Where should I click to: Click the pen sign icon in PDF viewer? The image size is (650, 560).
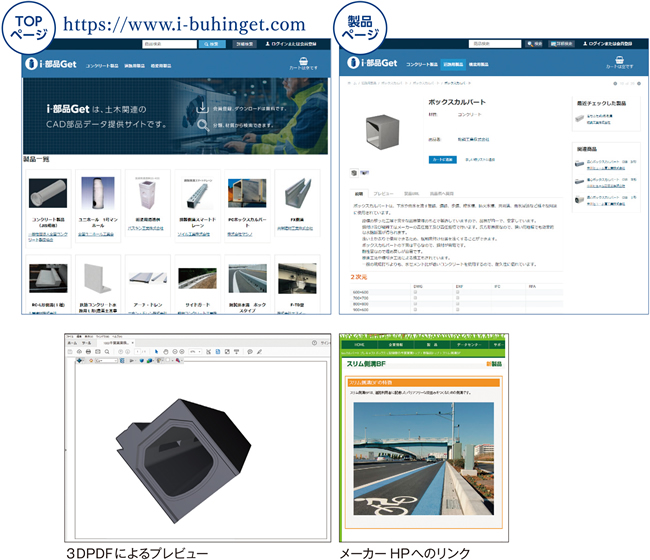pos(259,352)
